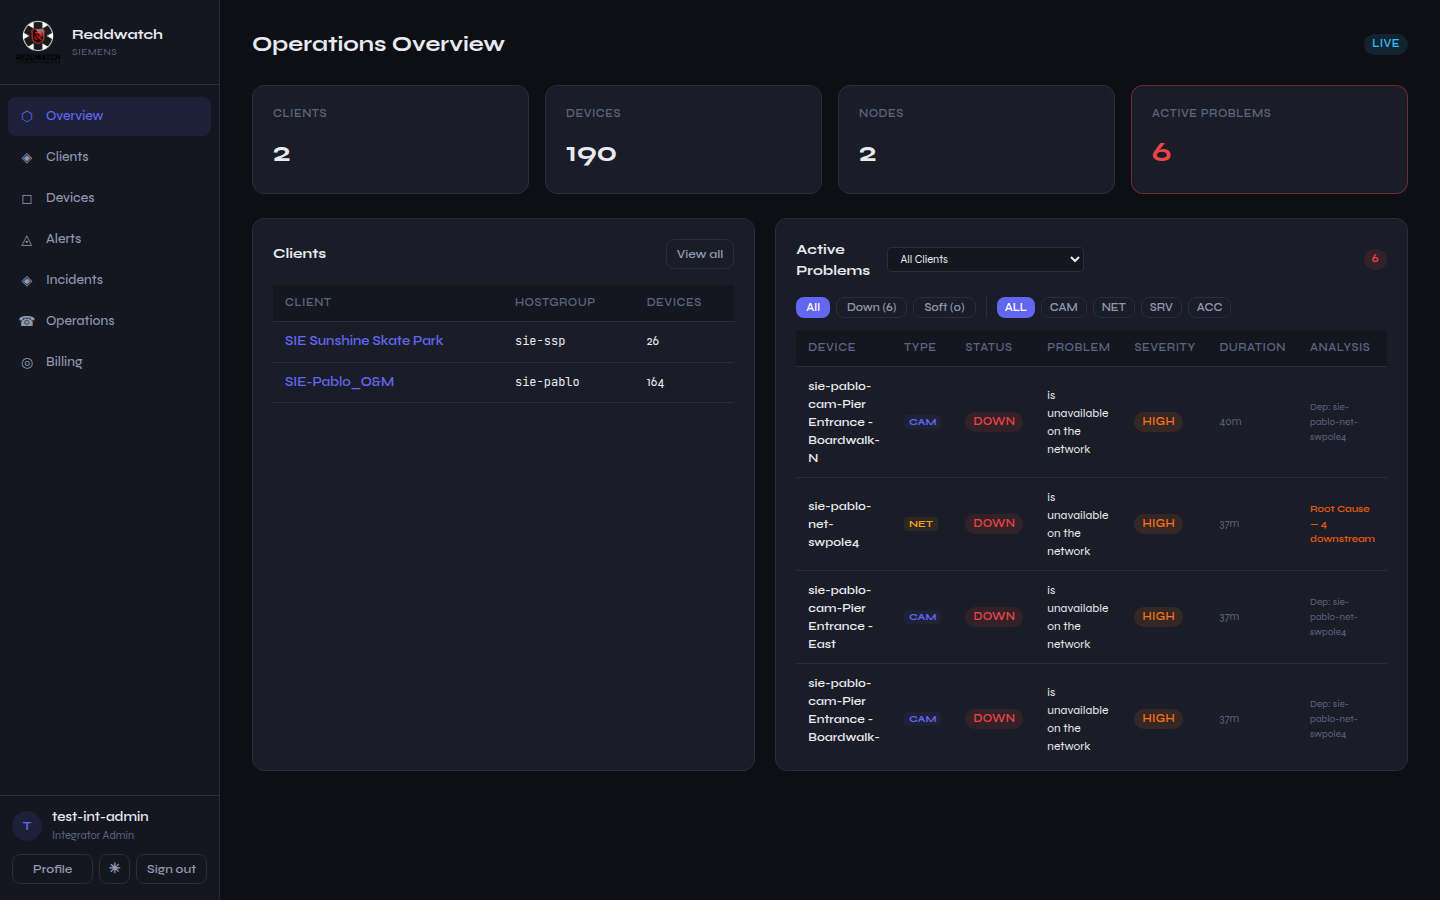Filter problems by Down (6)
This screenshot has width=1440, height=900.
[x=871, y=307]
